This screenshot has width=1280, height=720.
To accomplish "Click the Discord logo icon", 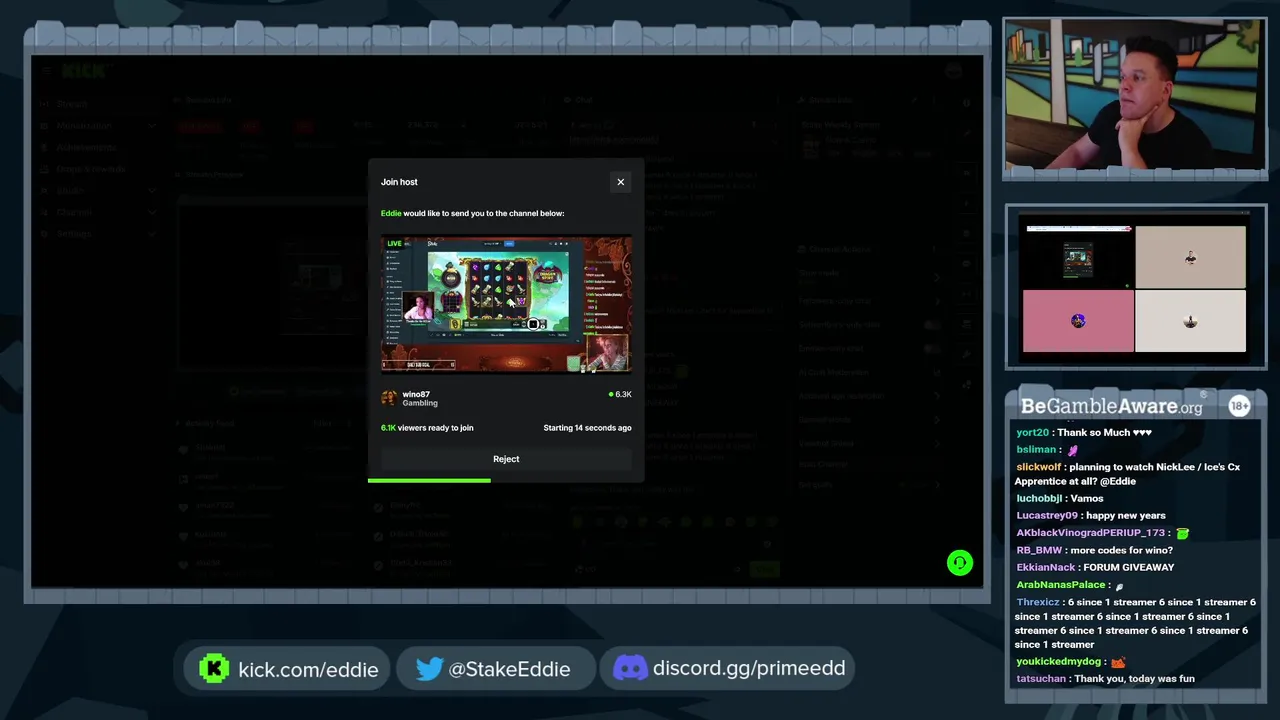I will coord(630,668).
